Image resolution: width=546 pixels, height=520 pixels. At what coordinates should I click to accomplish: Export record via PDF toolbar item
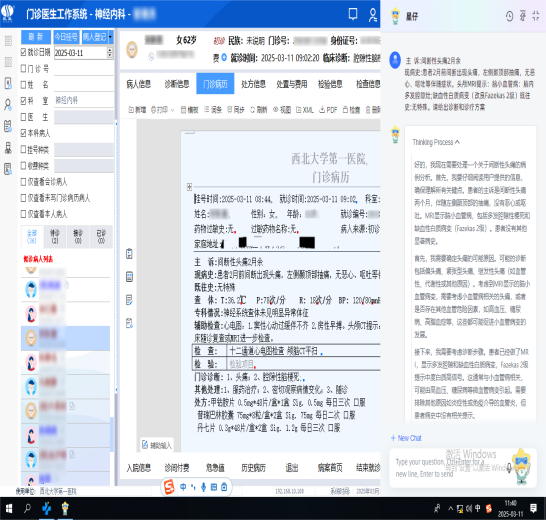tap(328, 110)
